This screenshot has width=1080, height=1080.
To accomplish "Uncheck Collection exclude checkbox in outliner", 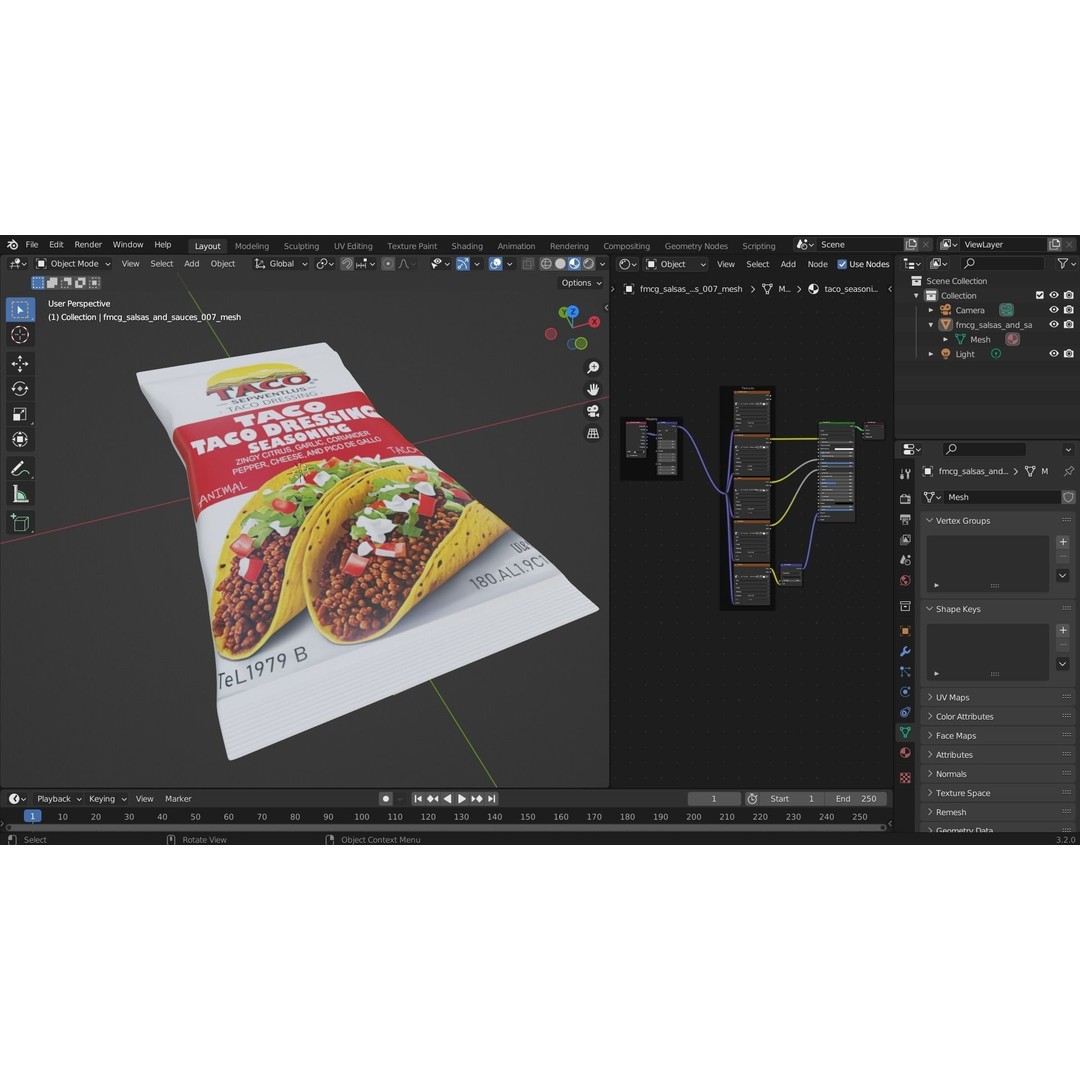I will (x=1039, y=295).
